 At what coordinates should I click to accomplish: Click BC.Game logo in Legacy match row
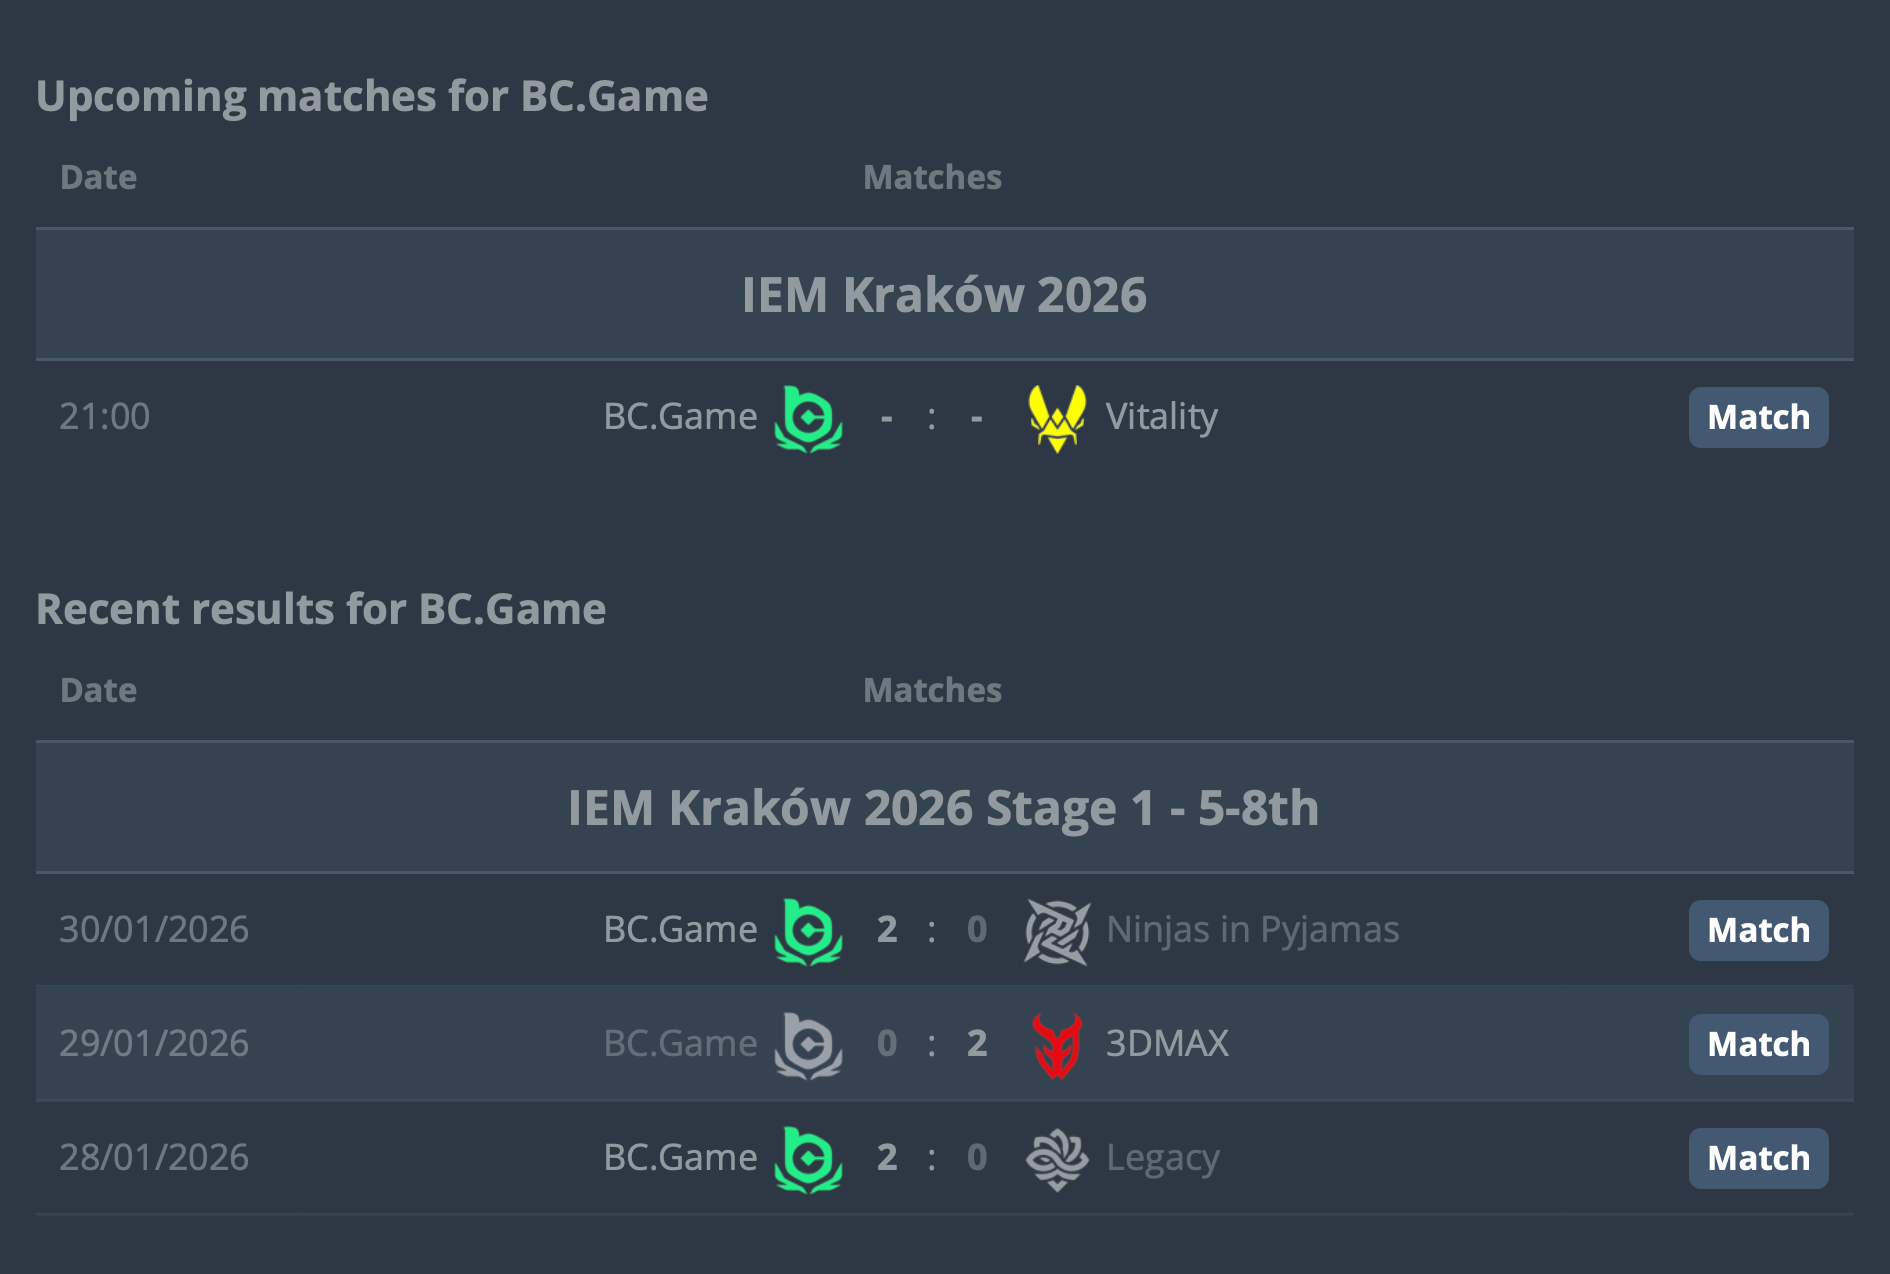click(808, 1159)
